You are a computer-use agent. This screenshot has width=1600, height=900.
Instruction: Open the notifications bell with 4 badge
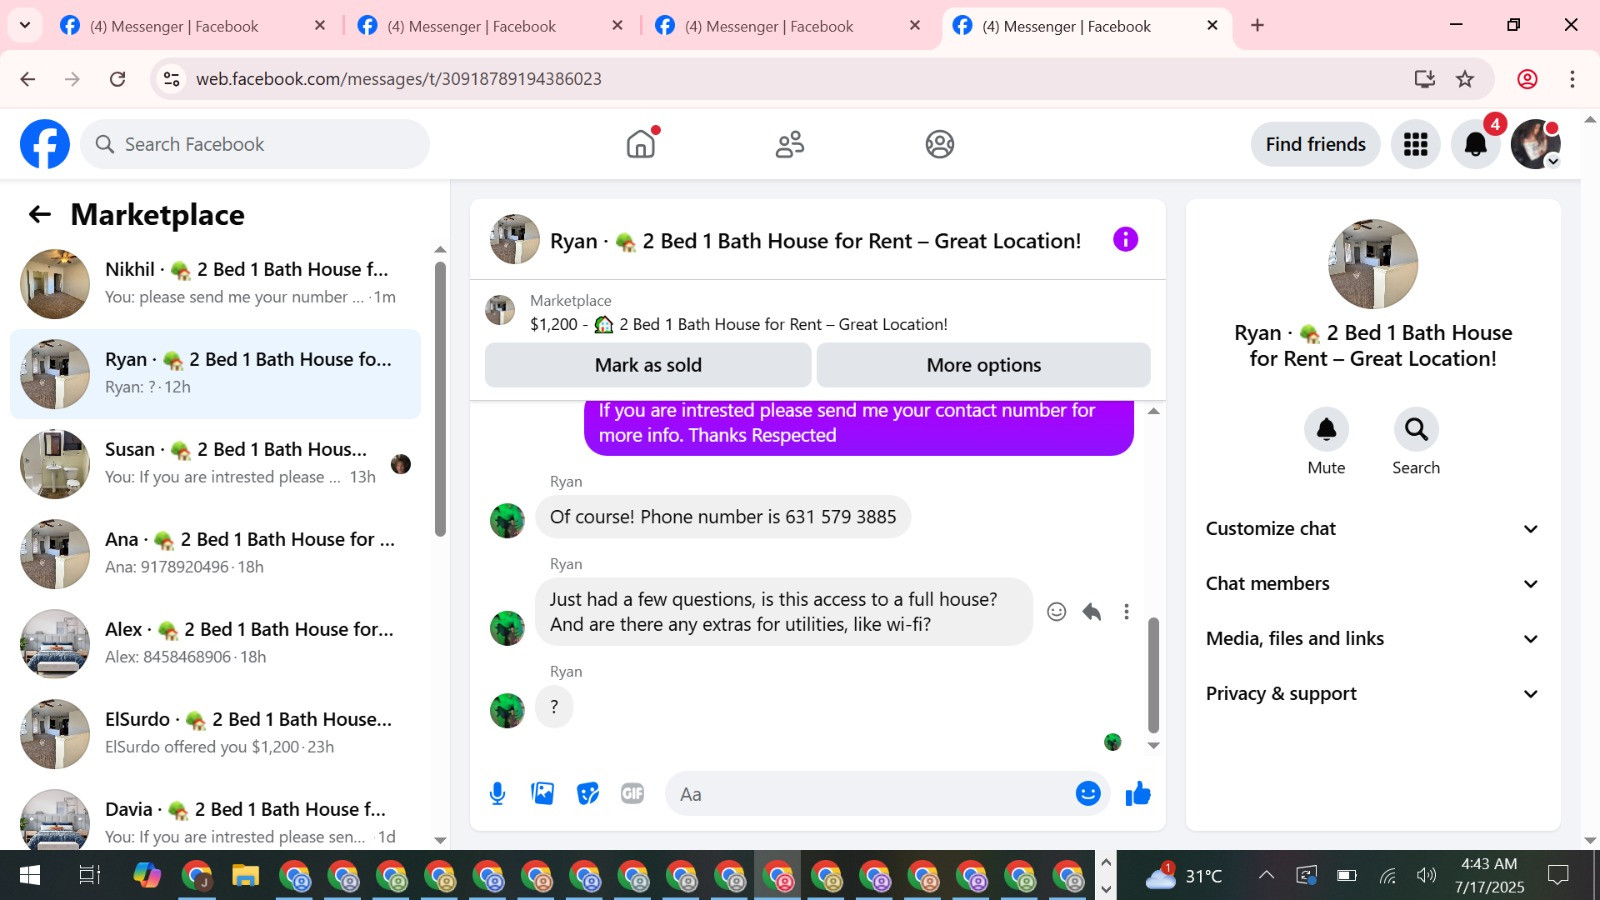point(1476,144)
